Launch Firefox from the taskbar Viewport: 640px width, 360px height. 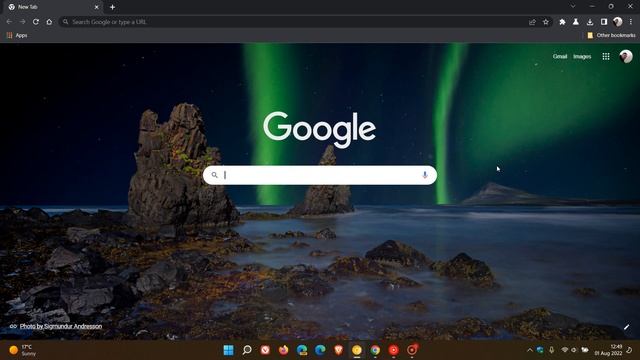(x=283, y=350)
